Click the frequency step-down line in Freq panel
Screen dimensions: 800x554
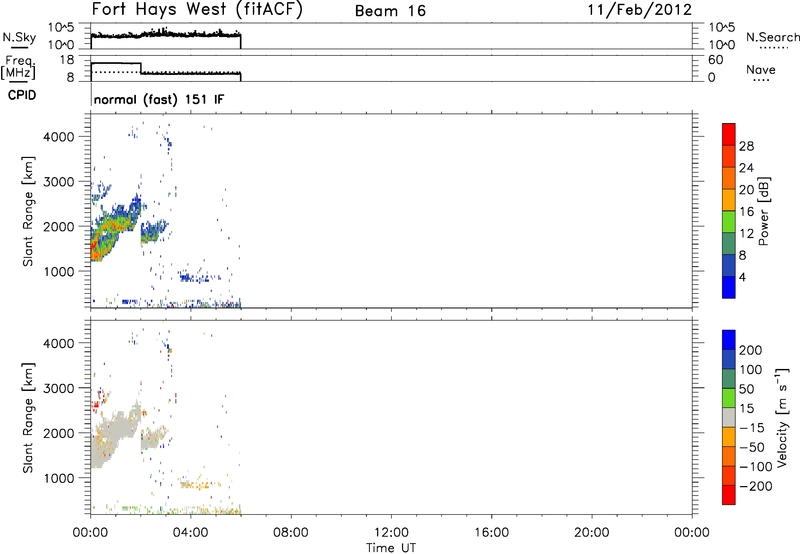pos(141,68)
